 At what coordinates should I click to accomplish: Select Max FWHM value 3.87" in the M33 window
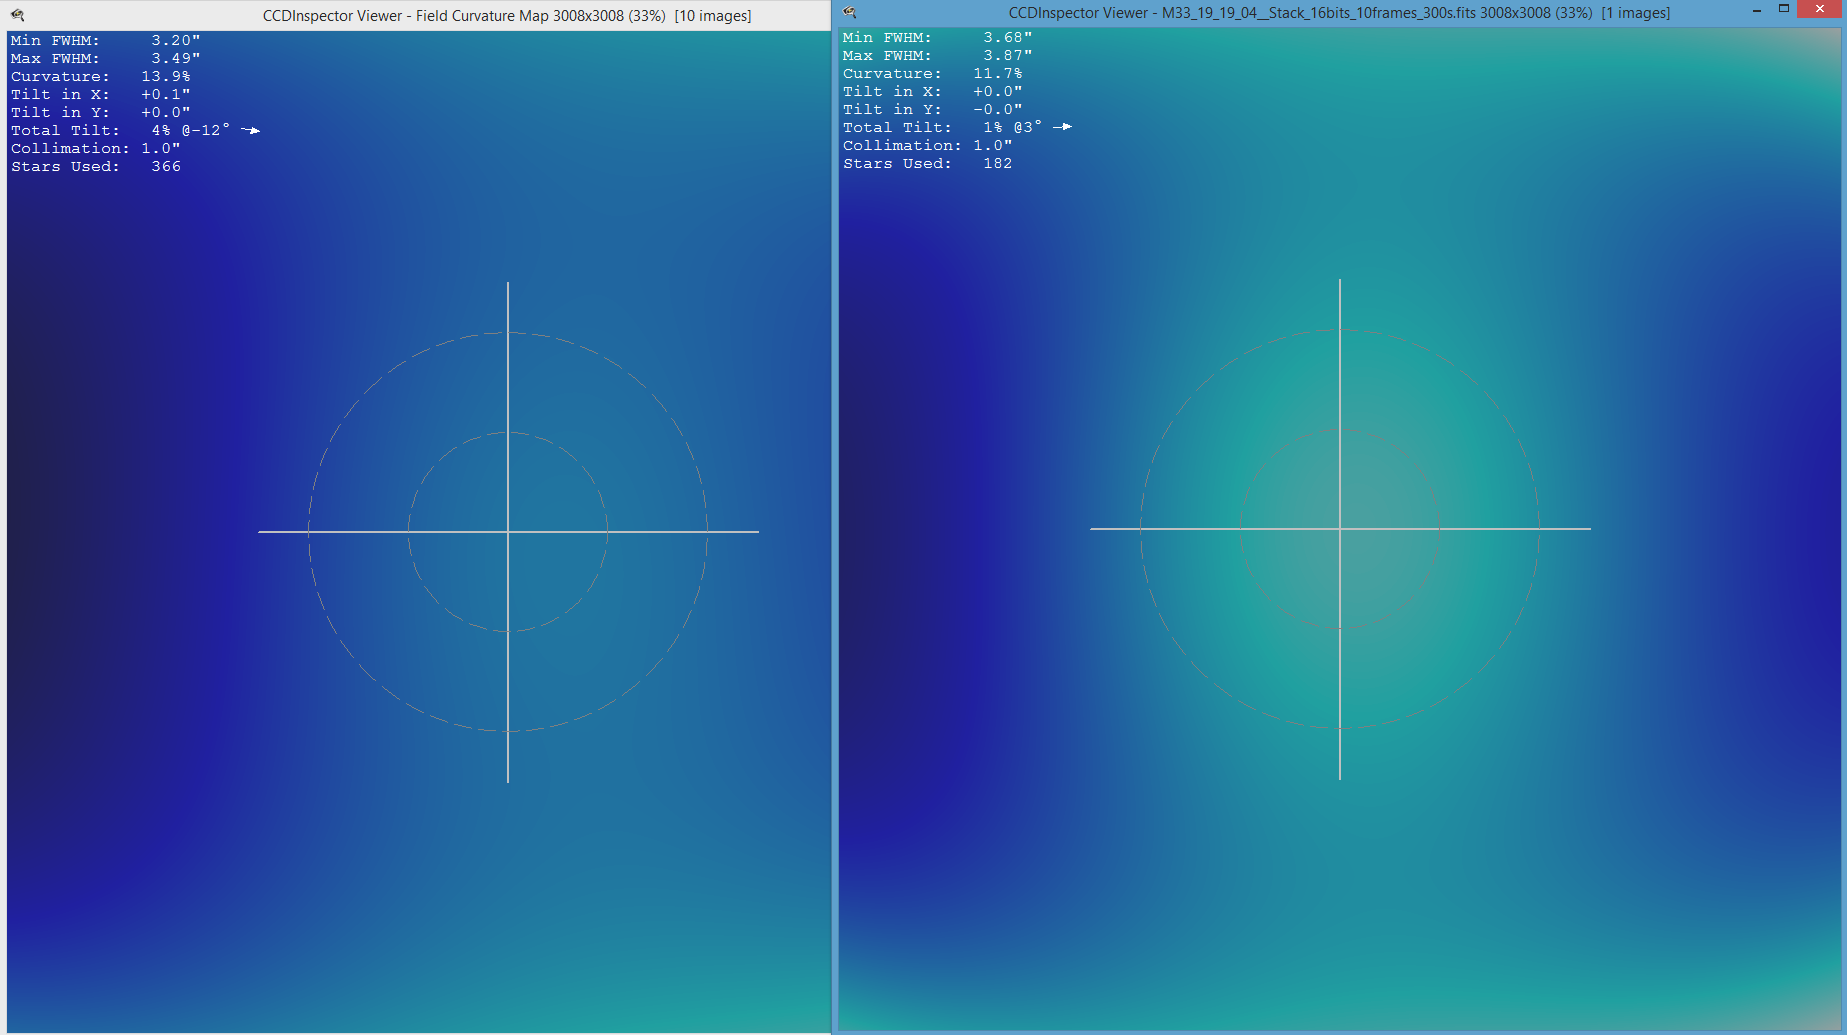pyautogui.click(x=1007, y=56)
